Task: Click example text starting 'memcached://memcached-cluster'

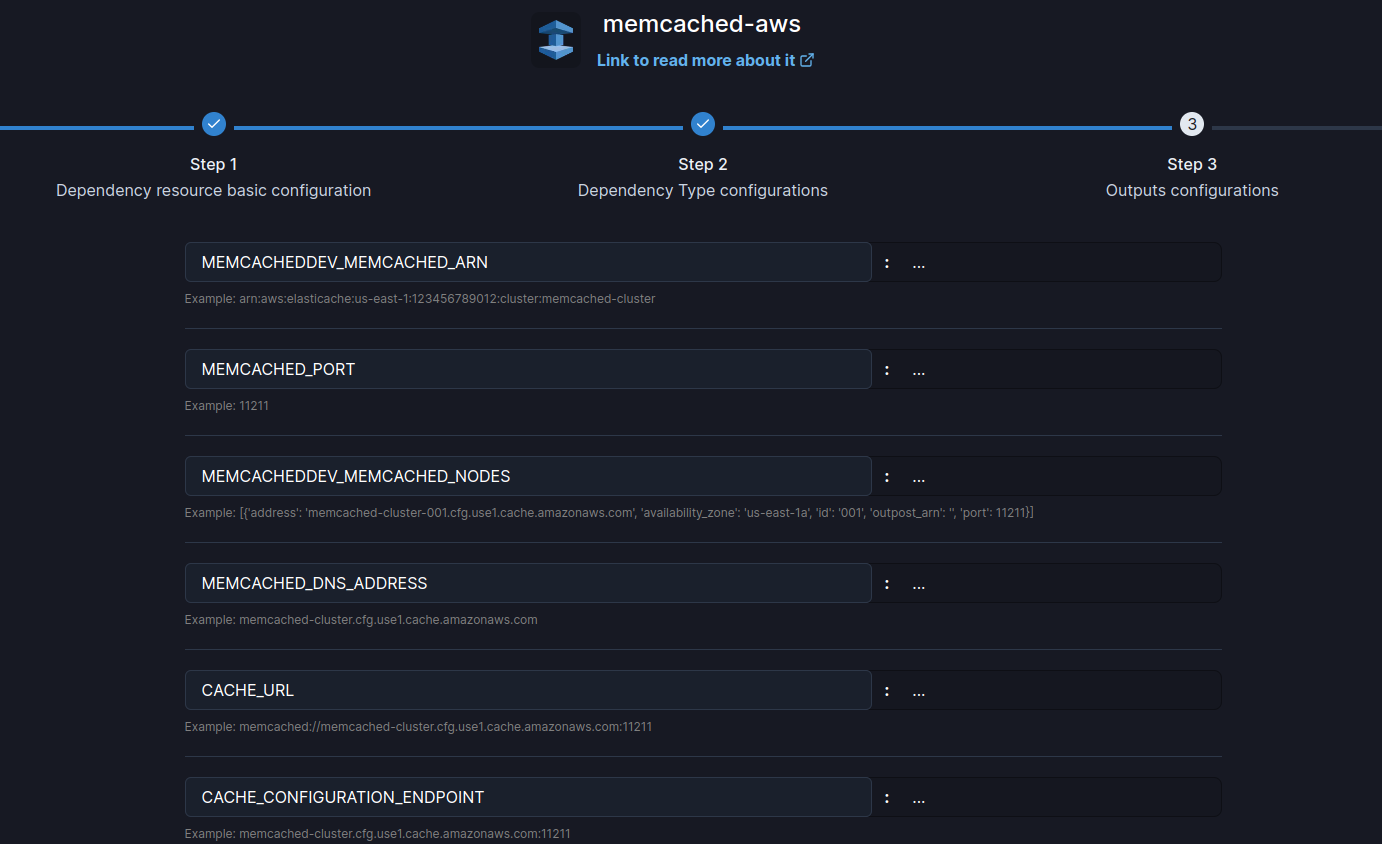Action: click(418, 727)
